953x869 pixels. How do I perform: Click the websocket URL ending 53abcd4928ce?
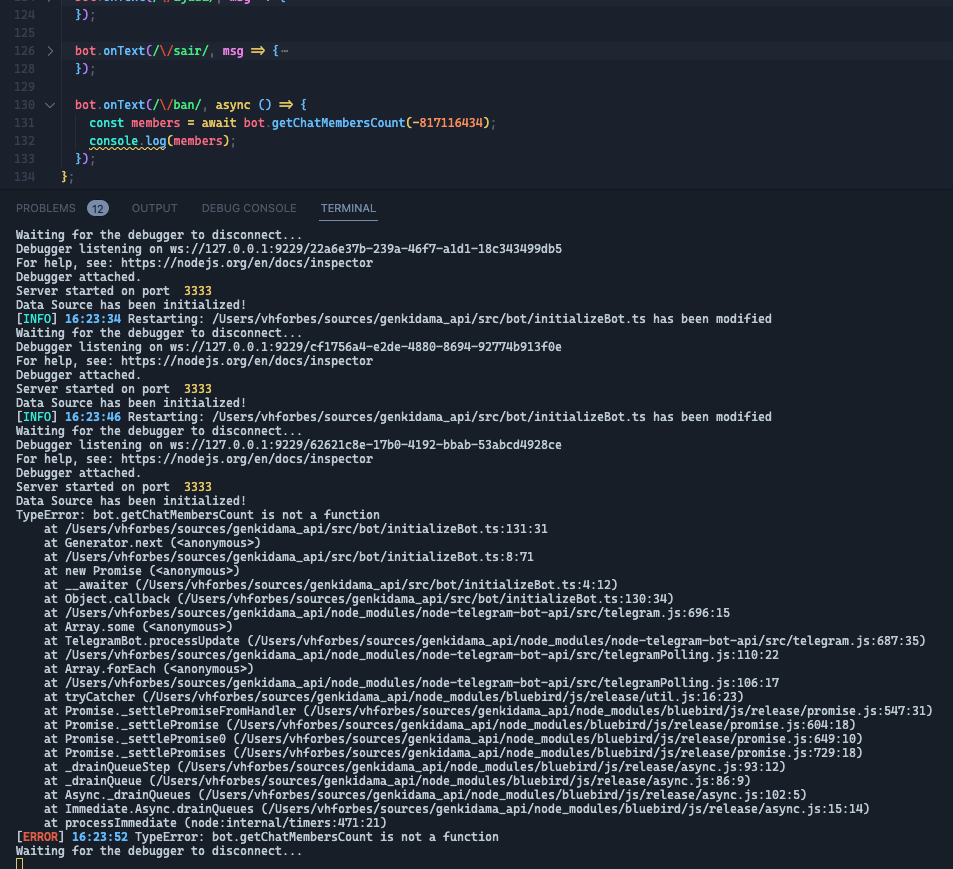[x=366, y=445]
